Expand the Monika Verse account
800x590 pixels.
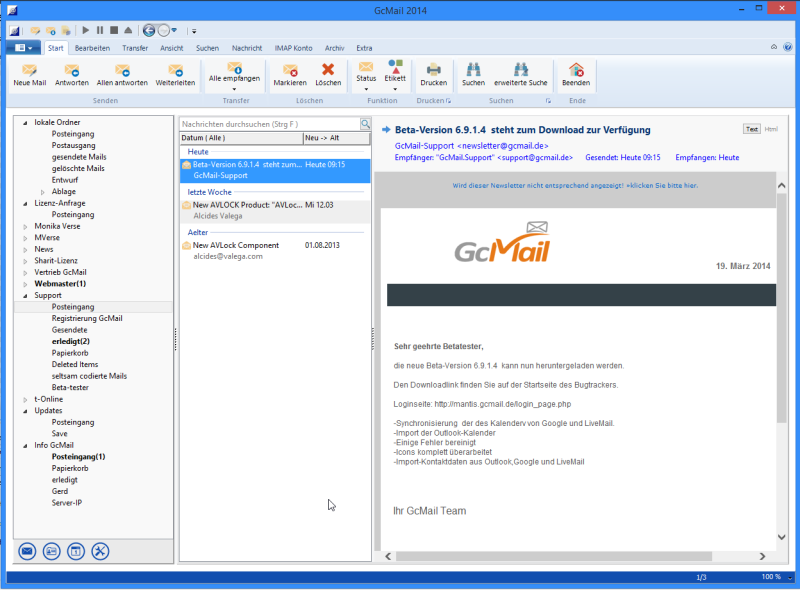[25, 226]
